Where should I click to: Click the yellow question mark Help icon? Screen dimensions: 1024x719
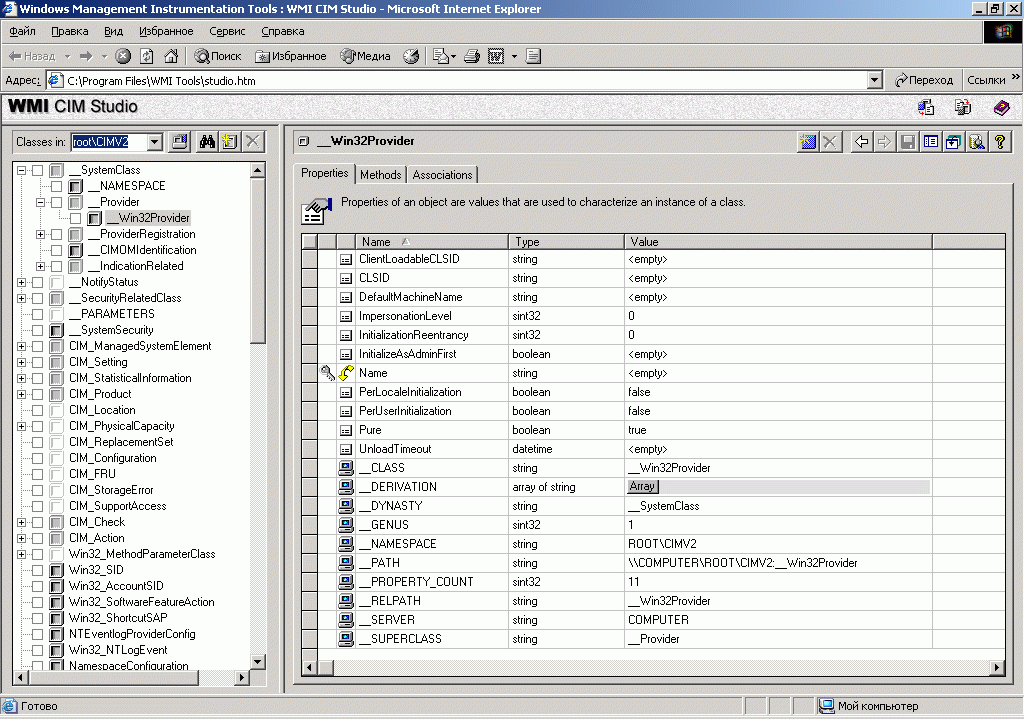pyautogui.click(x=1000, y=142)
